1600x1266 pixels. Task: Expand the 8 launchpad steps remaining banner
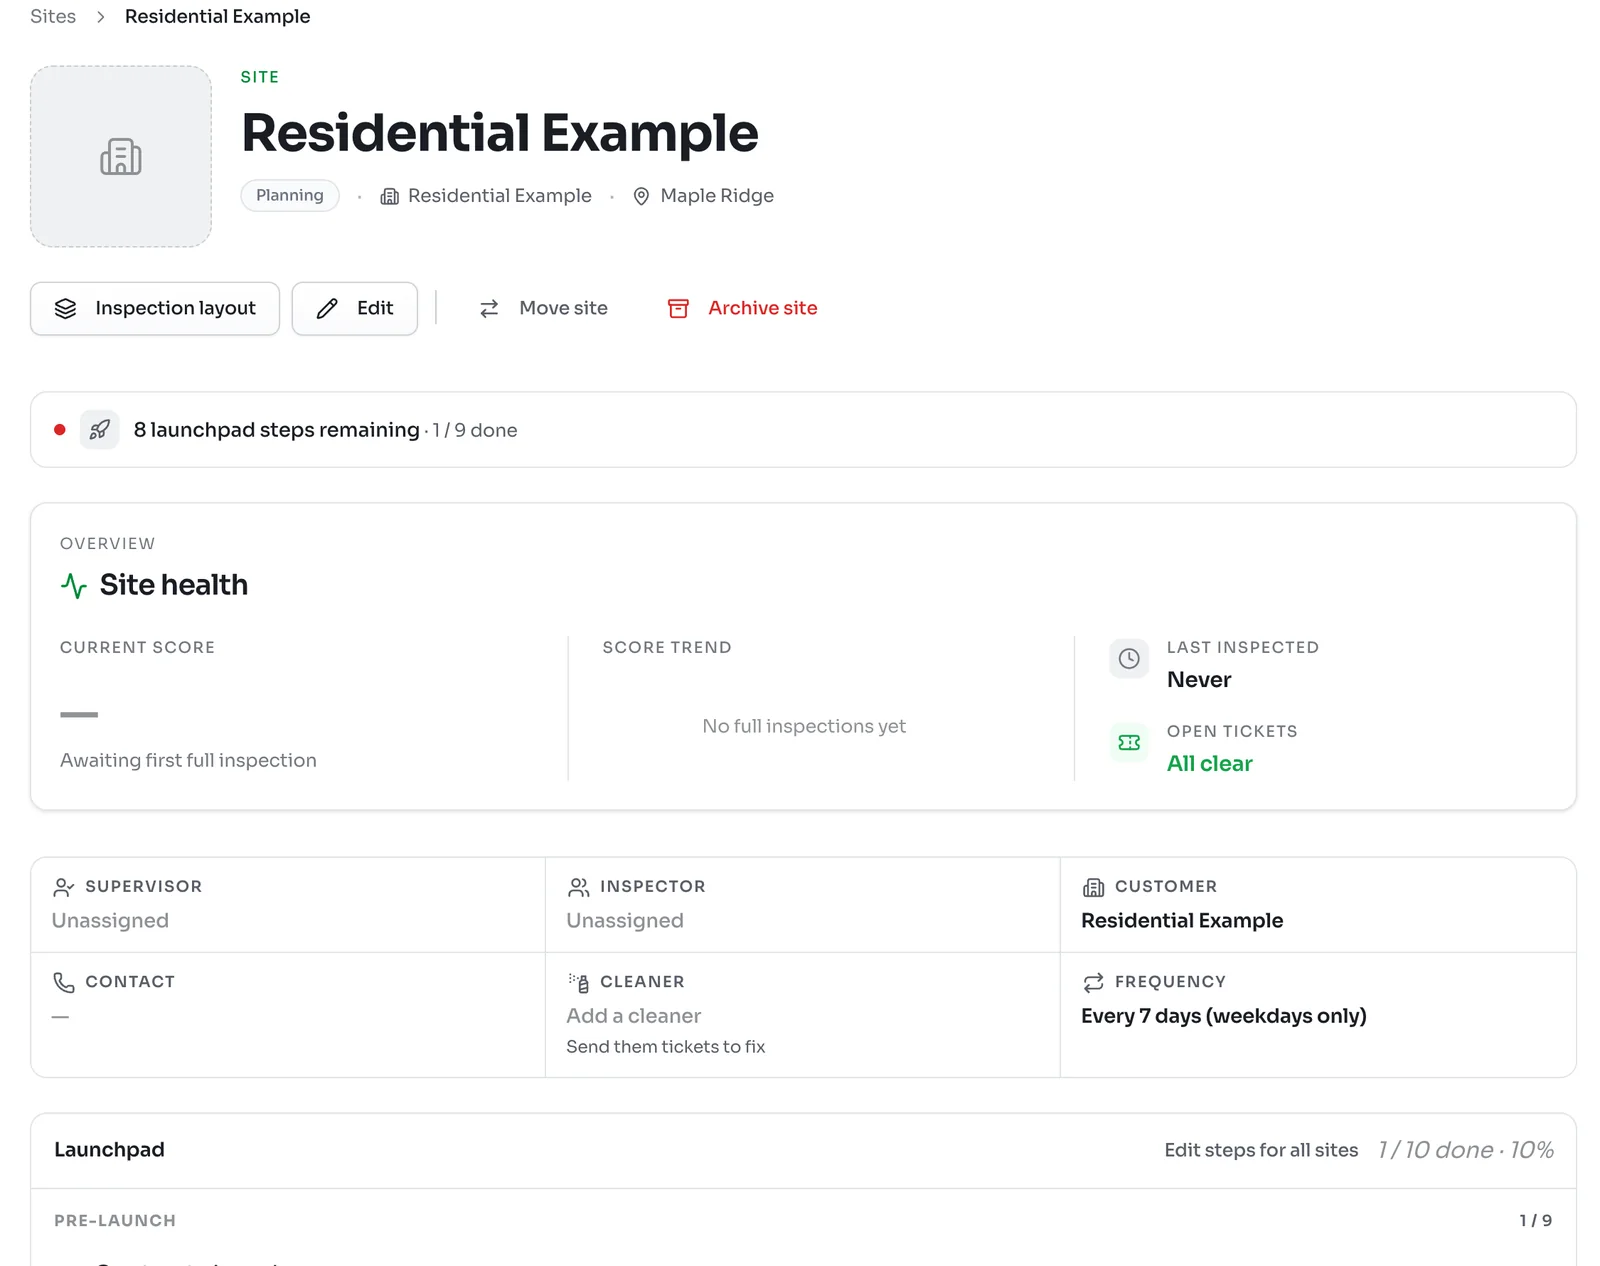pyautogui.click(x=803, y=430)
